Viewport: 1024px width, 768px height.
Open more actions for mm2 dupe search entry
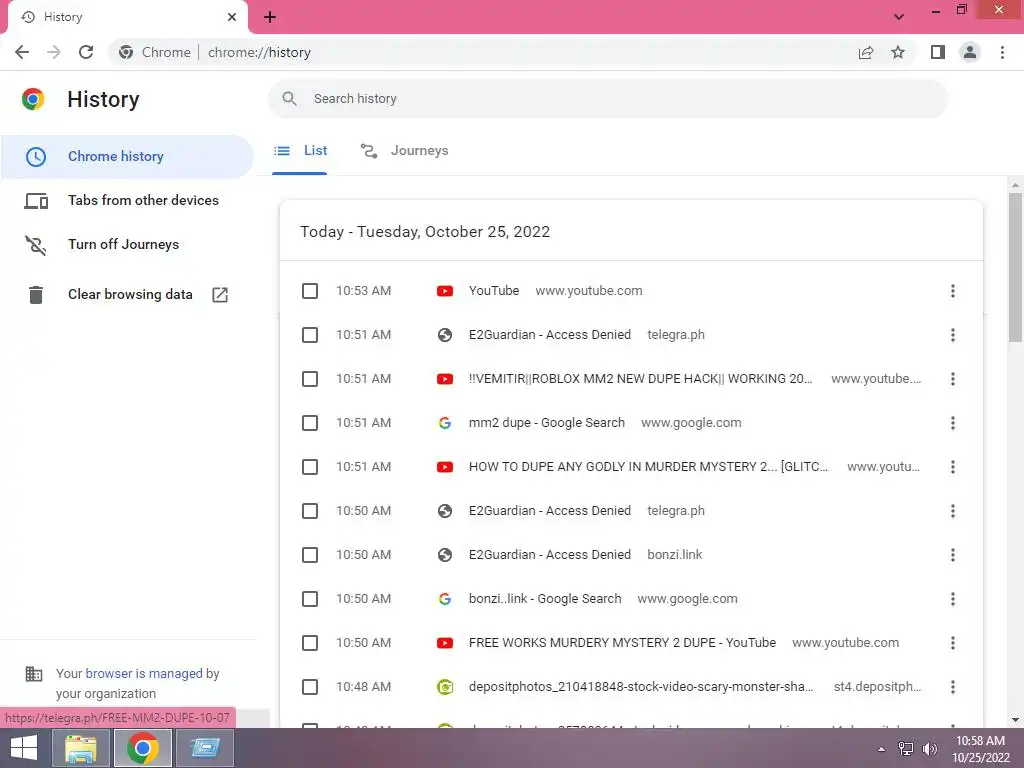coord(953,423)
